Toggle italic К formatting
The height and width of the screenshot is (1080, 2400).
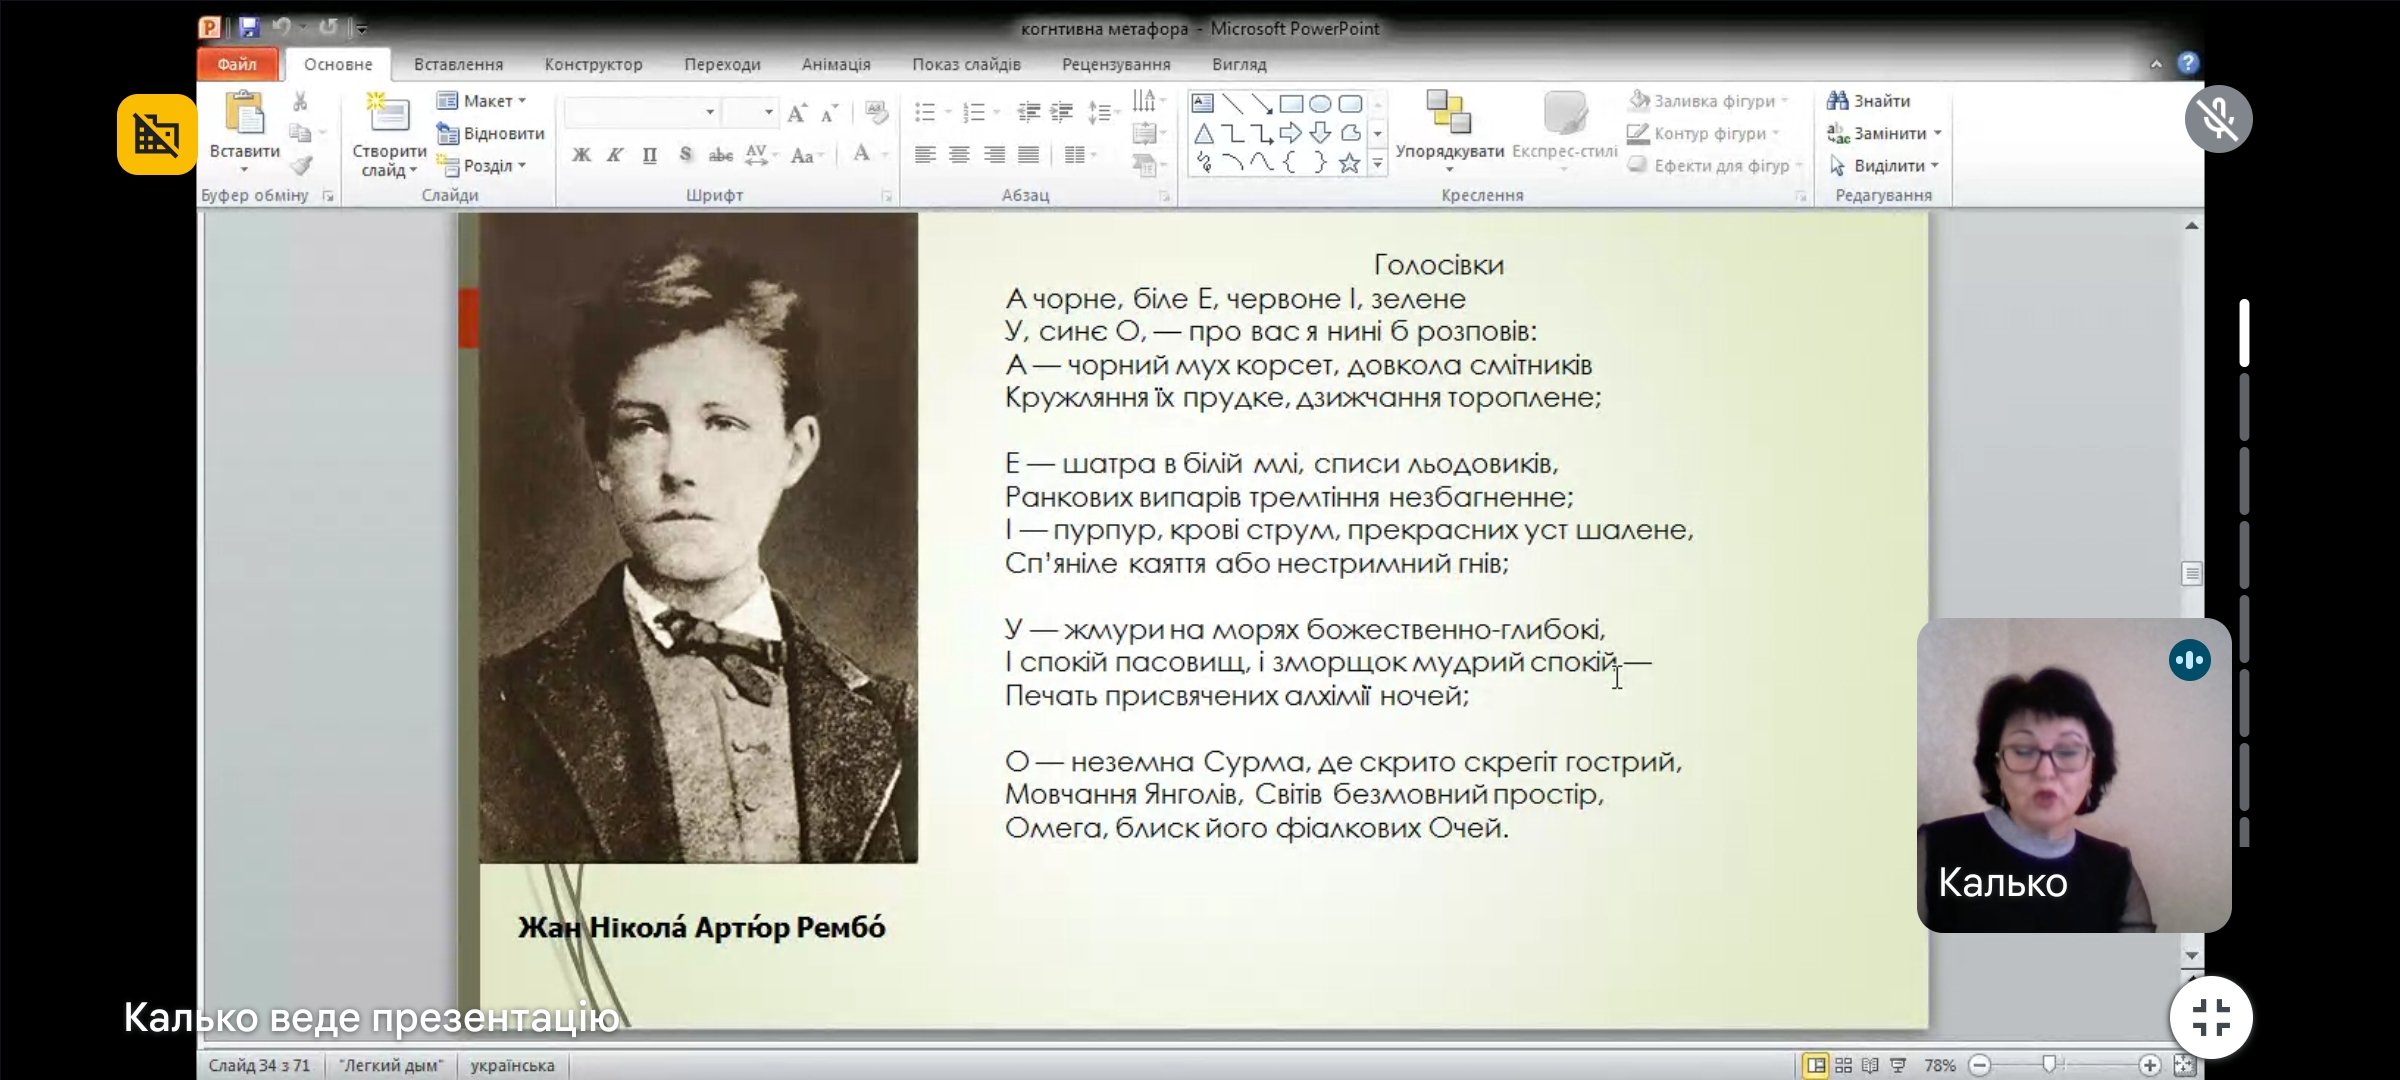pos(615,155)
